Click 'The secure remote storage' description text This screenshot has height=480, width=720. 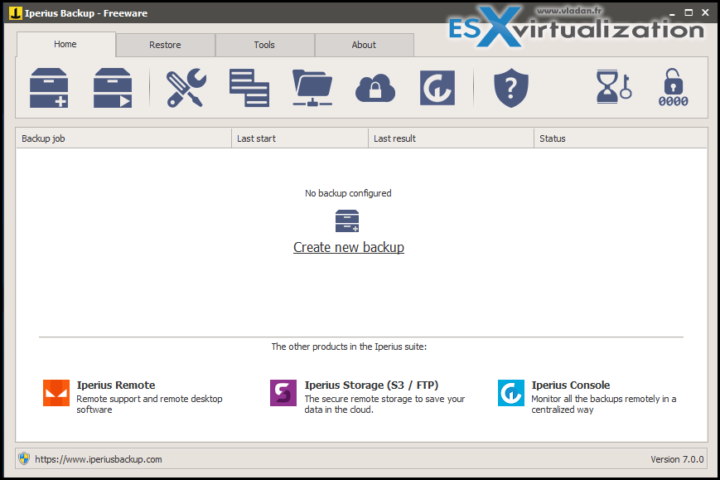[384, 404]
